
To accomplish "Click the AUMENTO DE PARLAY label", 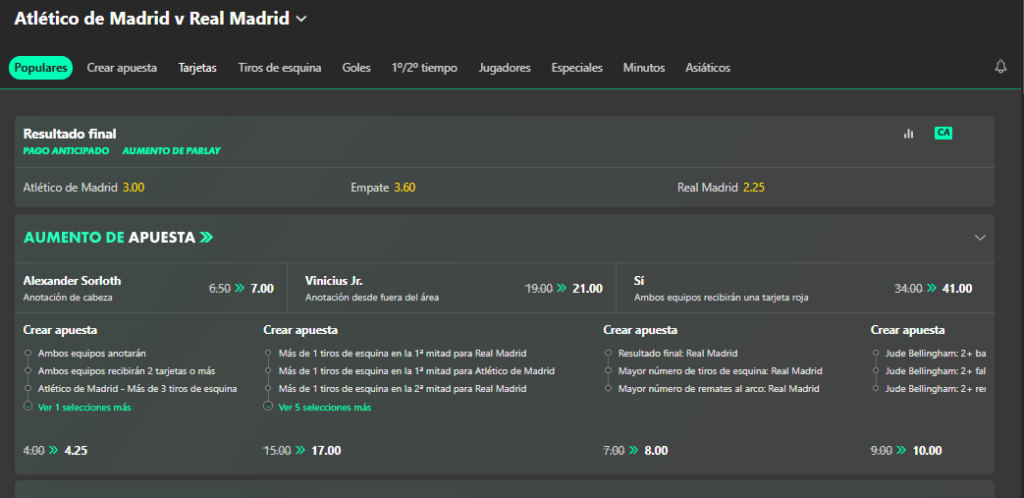I will (x=172, y=151).
